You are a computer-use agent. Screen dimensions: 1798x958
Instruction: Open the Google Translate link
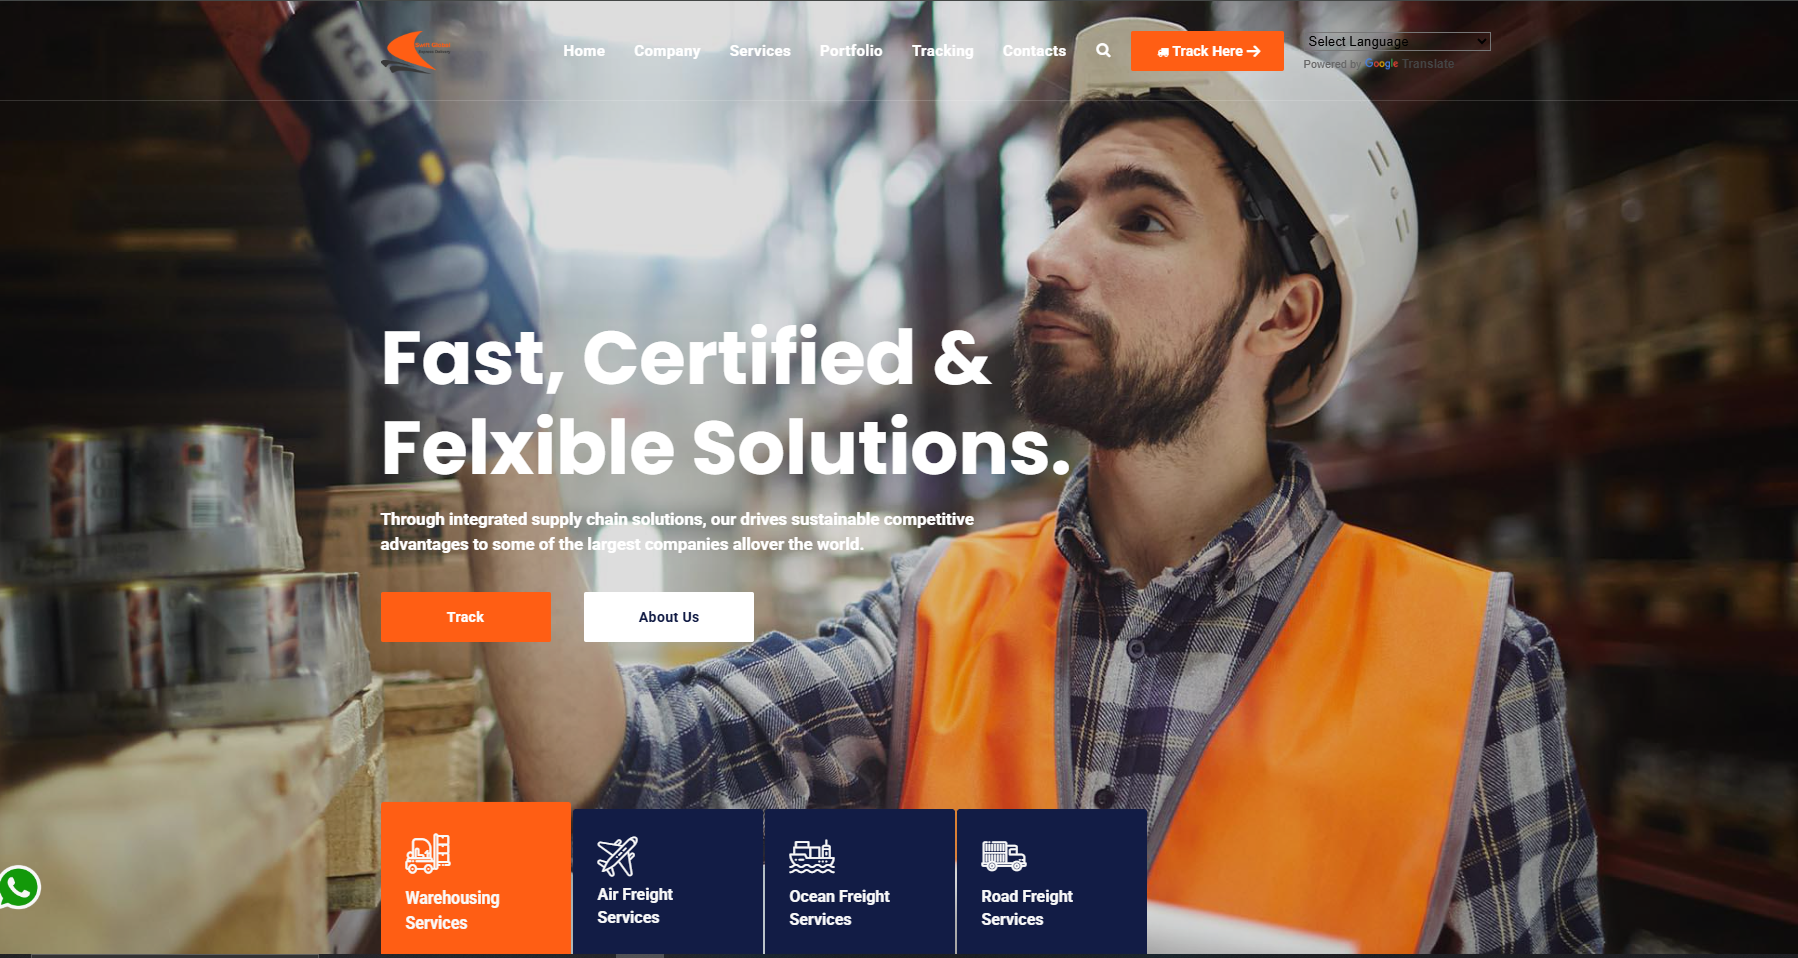click(x=1410, y=64)
